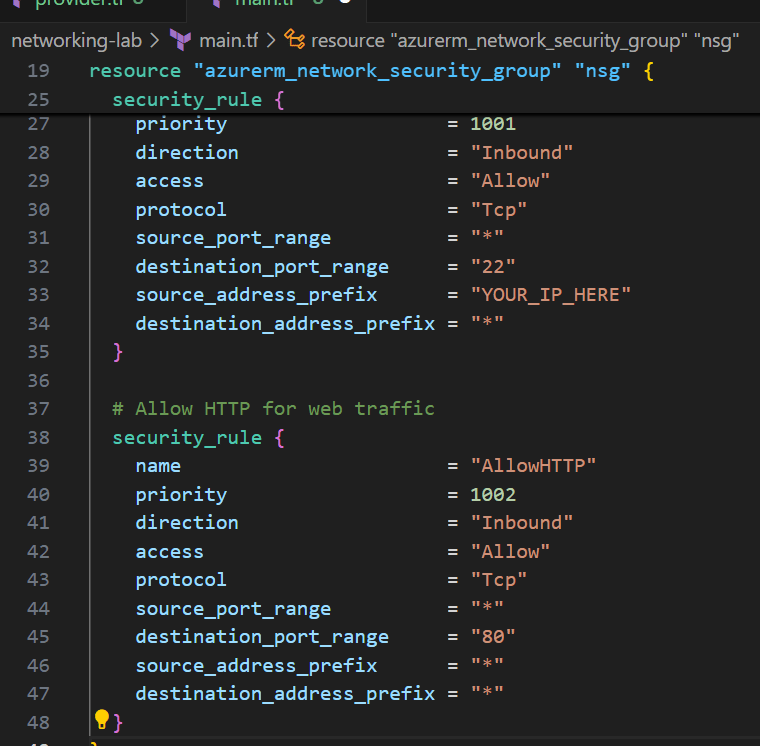This screenshot has height=746, width=760.
Task: Open the main.tf breadcrumb file list
Action: pyautogui.click(x=228, y=41)
